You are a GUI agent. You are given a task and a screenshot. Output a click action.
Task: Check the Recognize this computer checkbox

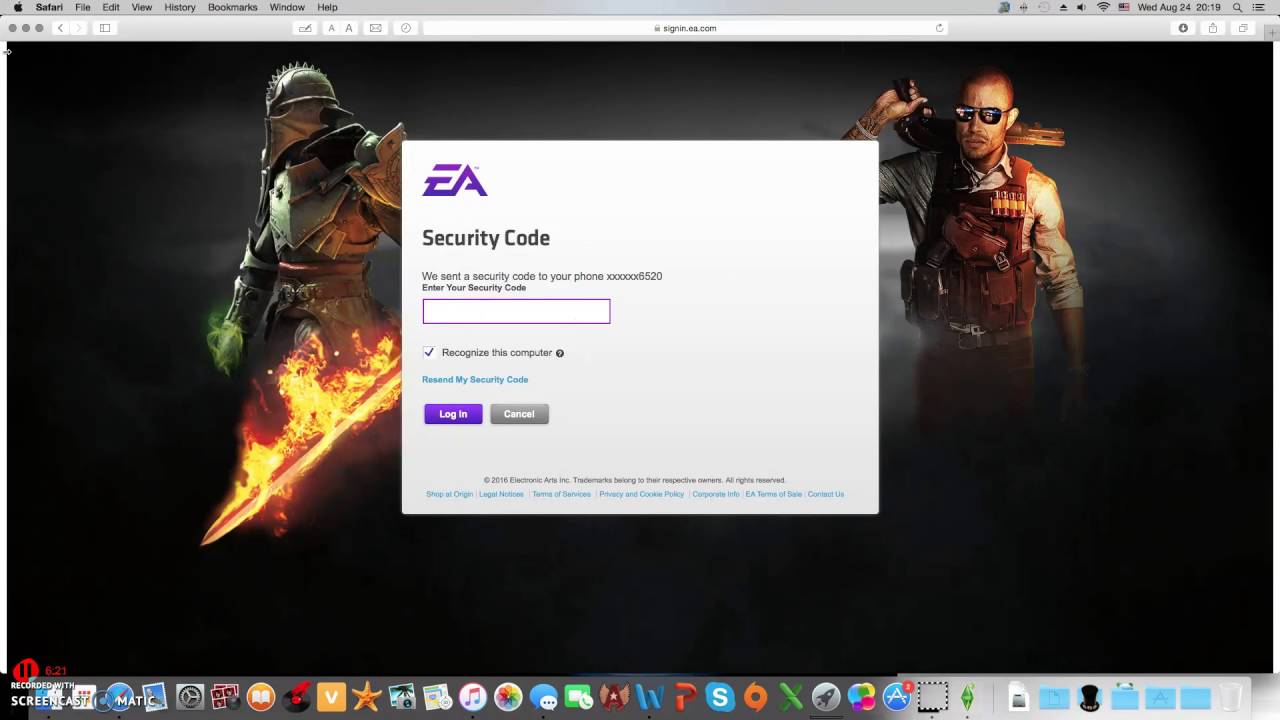[x=429, y=352]
